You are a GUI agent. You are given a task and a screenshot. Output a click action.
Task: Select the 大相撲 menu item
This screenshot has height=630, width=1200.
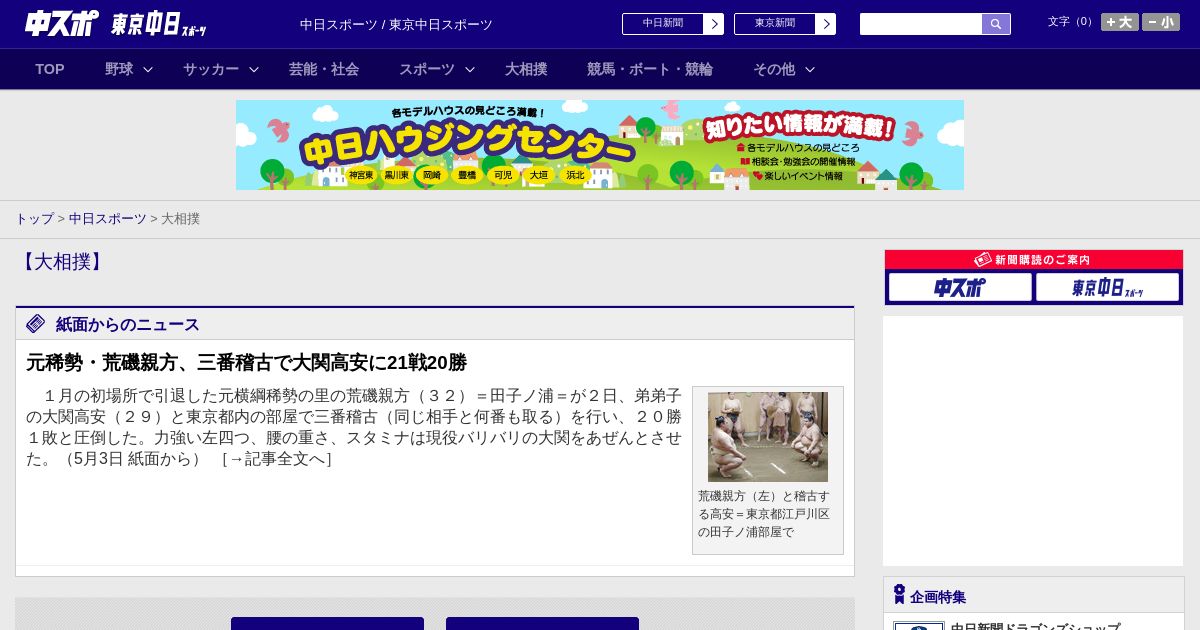point(526,69)
